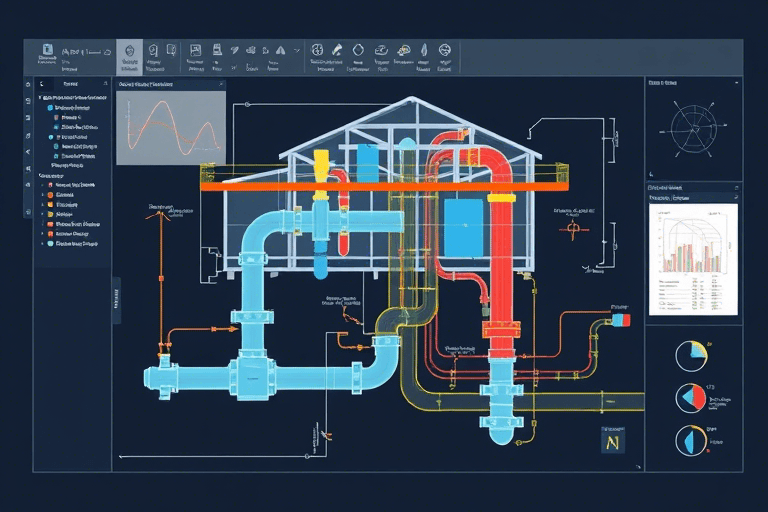Click the circular network icon left of the pen tool
Viewport: 768px width, 512px height.
click(x=318, y=50)
